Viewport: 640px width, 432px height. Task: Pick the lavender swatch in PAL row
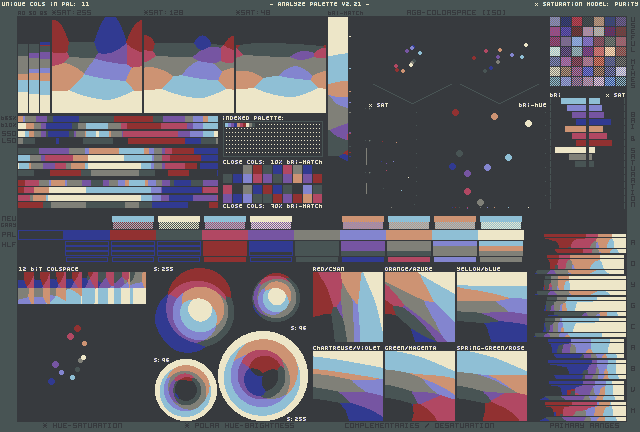coord(363,235)
